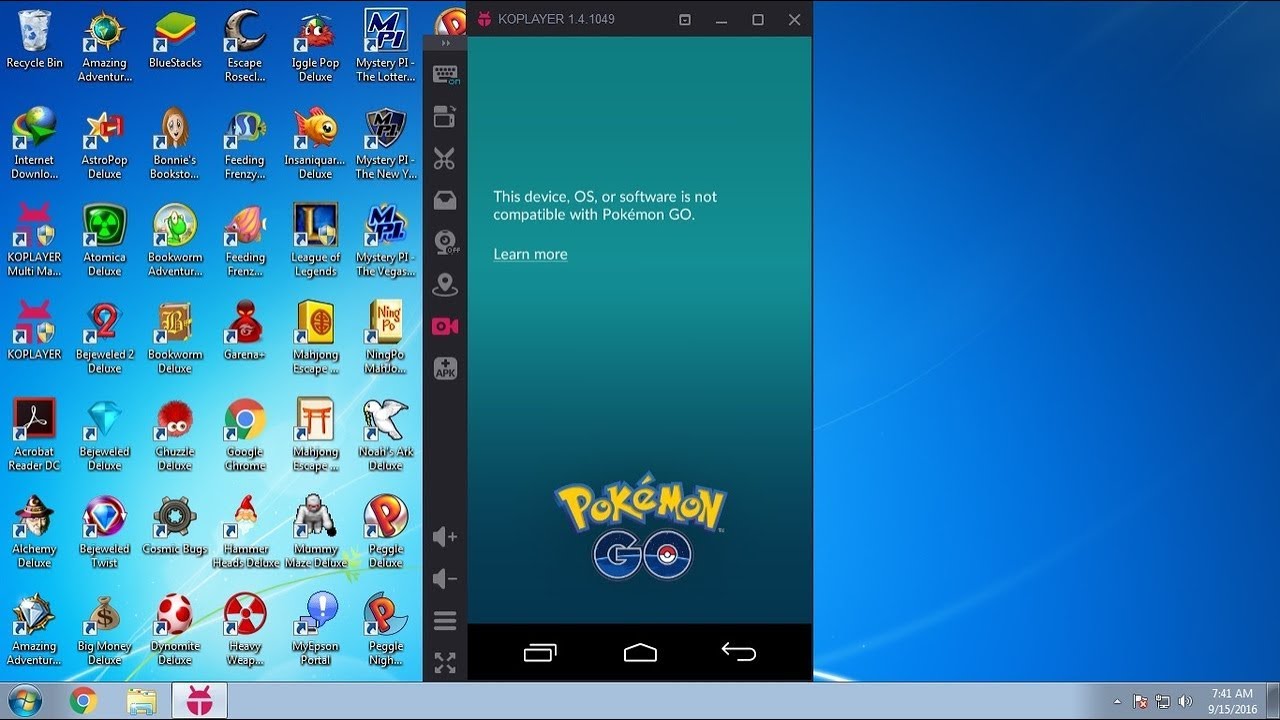The image size is (1280, 720).
Task: Select the Mystery PI - The Lotter... shortcut
Action: 386,46
